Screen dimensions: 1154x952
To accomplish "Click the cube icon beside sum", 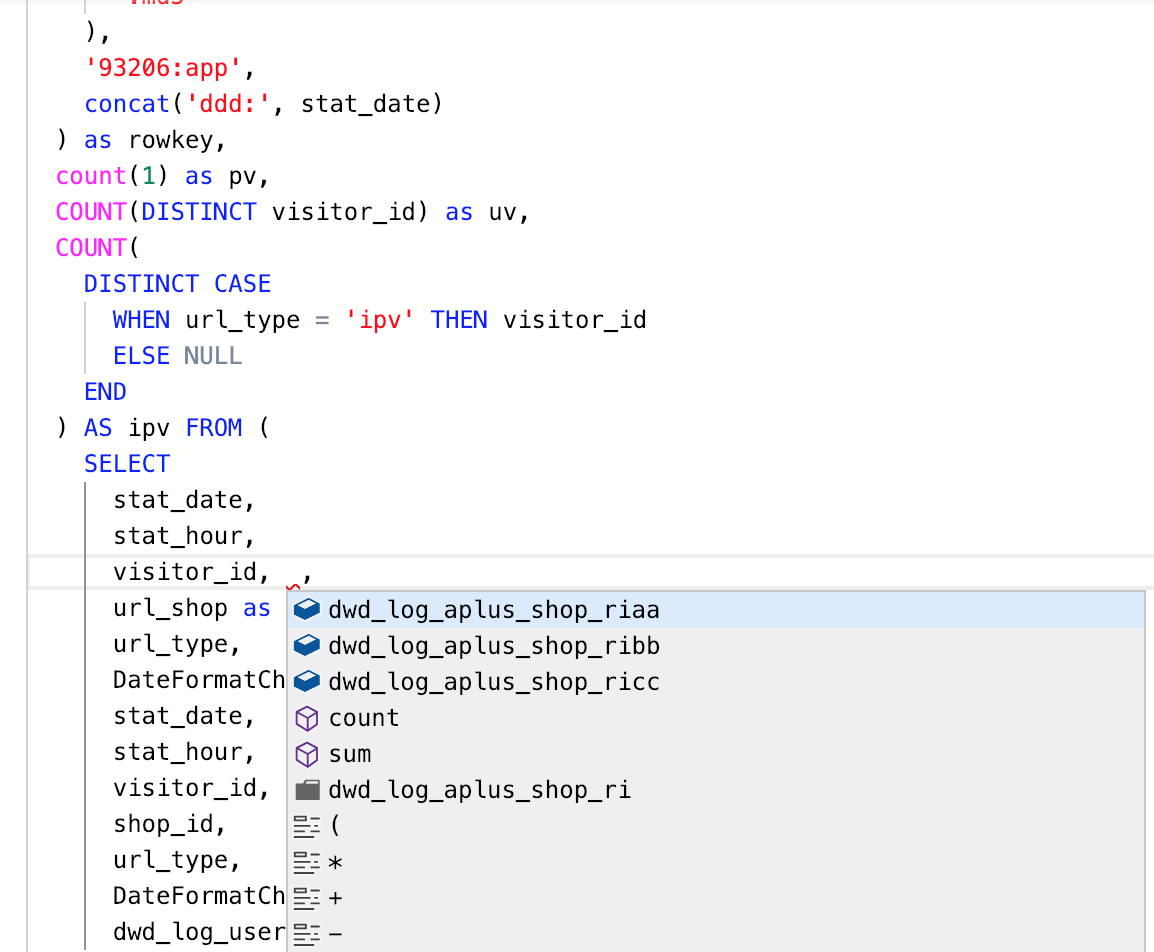I will coord(306,754).
